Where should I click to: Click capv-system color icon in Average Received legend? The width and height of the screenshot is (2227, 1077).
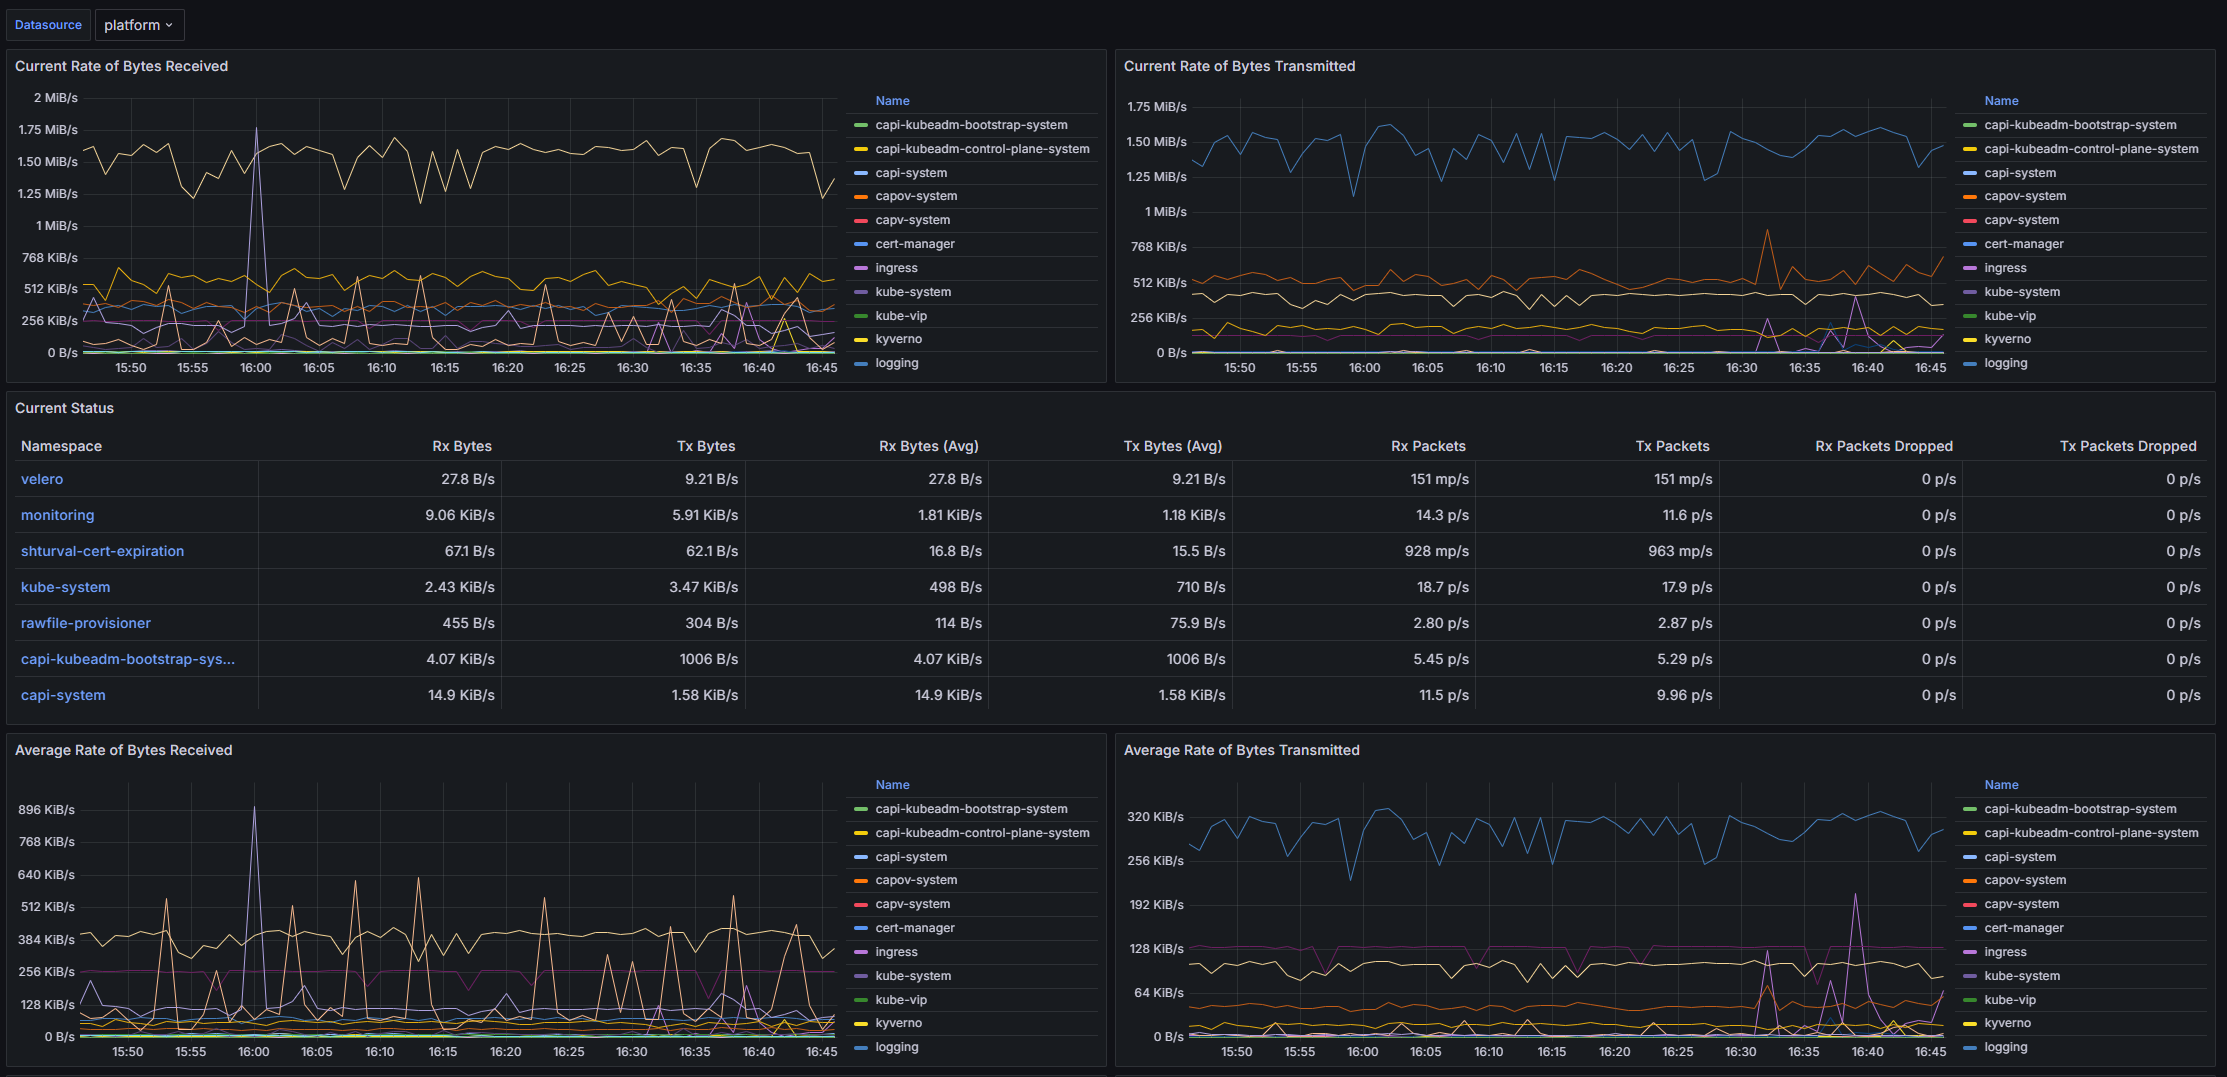point(861,904)
